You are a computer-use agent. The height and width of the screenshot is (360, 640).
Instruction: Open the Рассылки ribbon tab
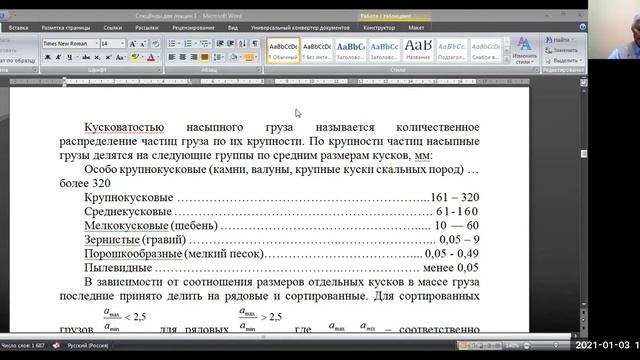pos(147,28)
